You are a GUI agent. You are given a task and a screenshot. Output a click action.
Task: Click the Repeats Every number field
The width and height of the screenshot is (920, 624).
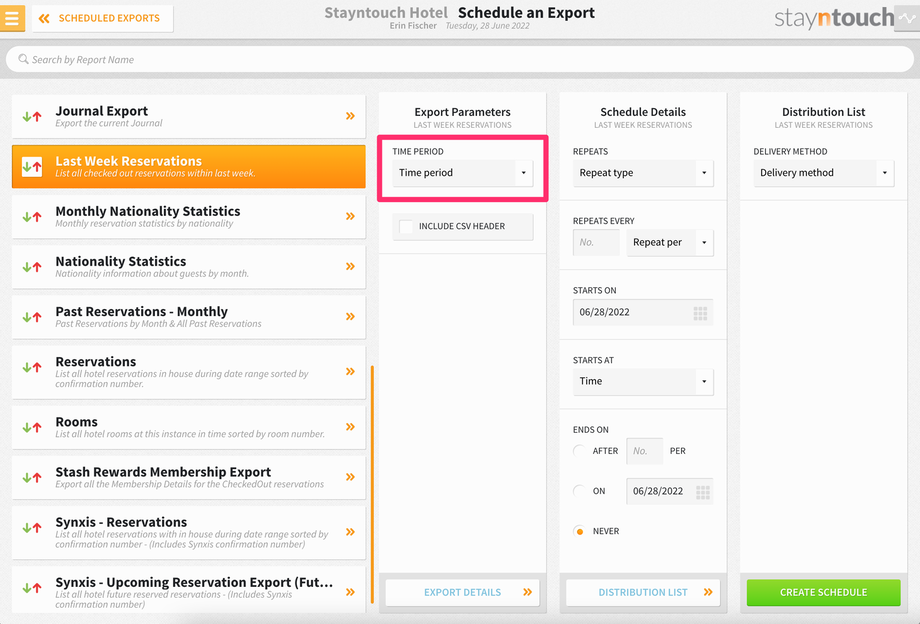point(596,242)
